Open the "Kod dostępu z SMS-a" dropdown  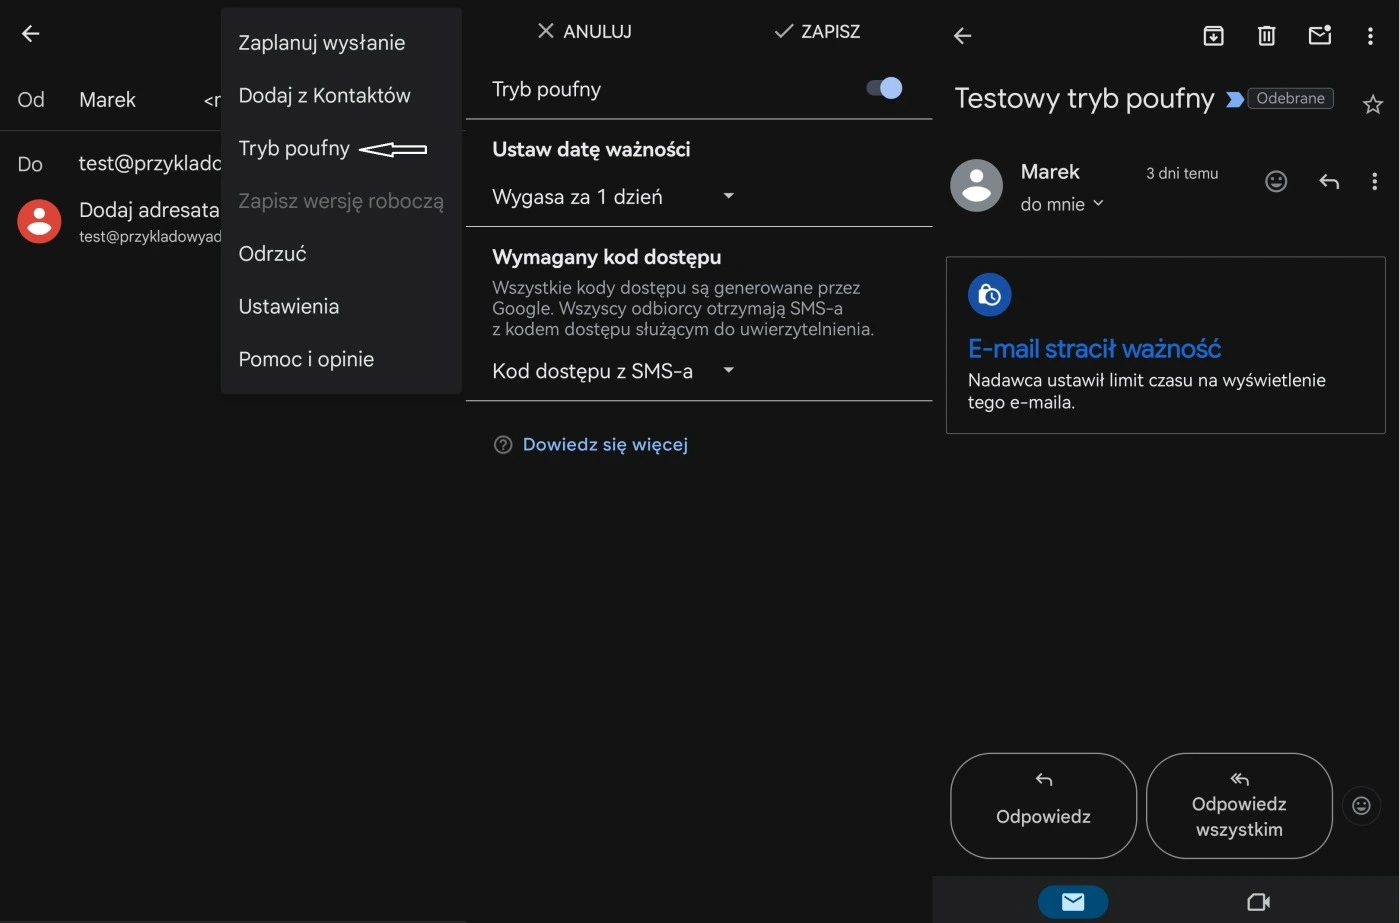(x=613, y=370)
